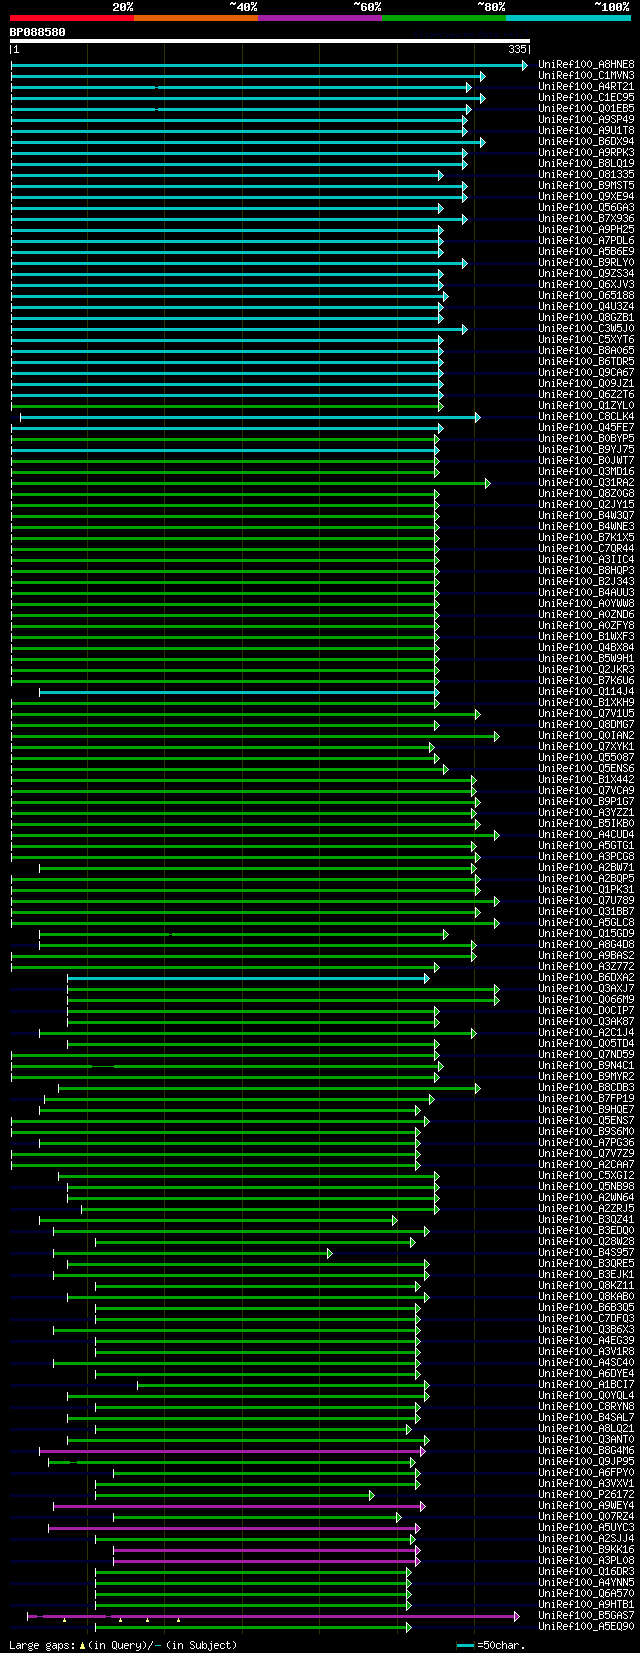Select the UniRef100_B8A065 label
This screenshot has width=640, height=1653.
(x=586, y=350)
